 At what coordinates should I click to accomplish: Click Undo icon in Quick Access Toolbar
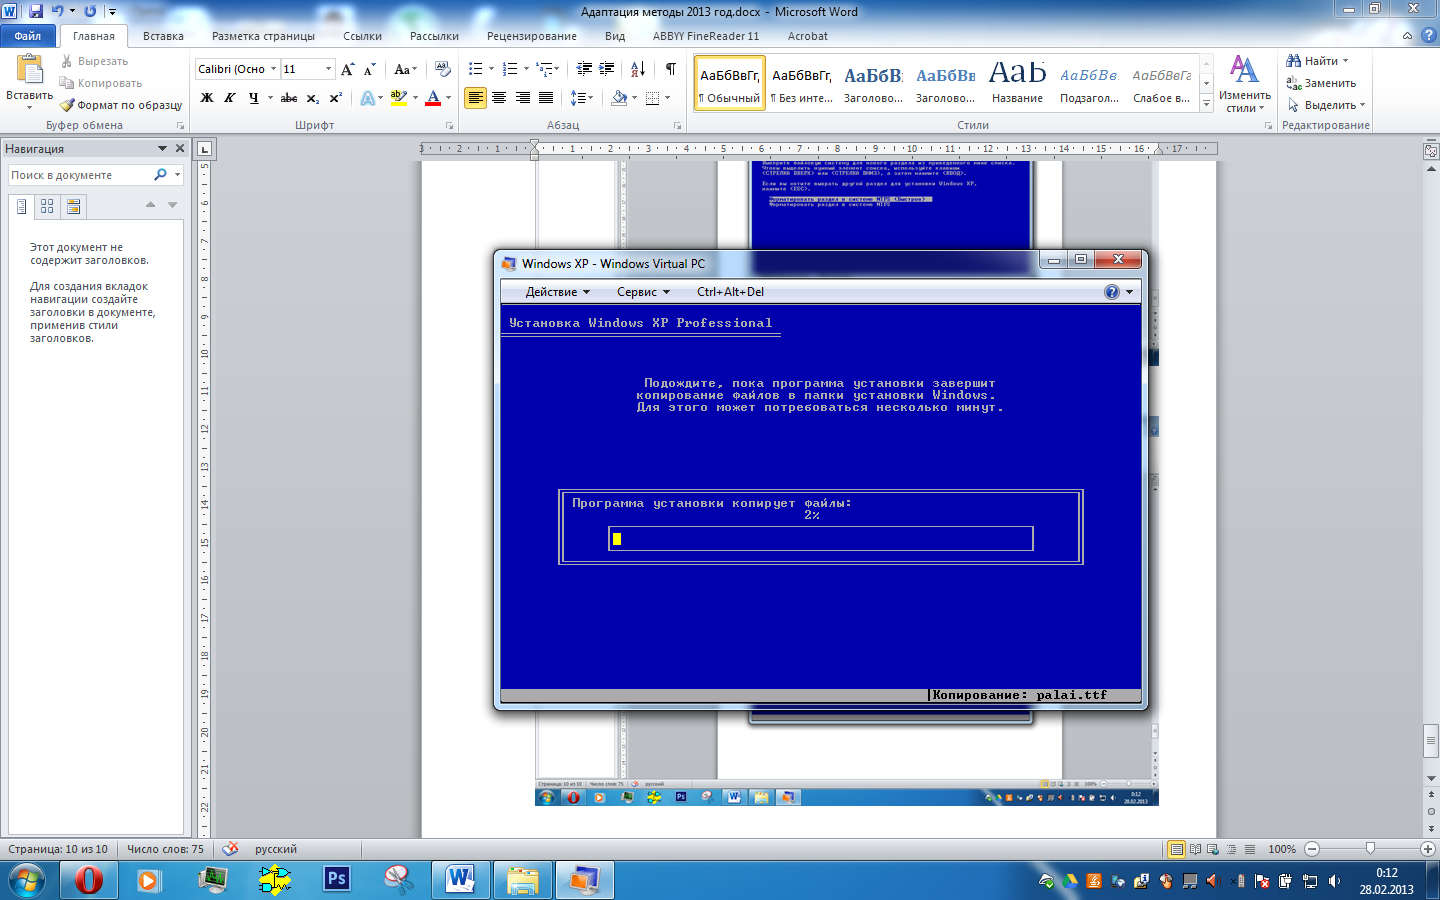point(57,11)
